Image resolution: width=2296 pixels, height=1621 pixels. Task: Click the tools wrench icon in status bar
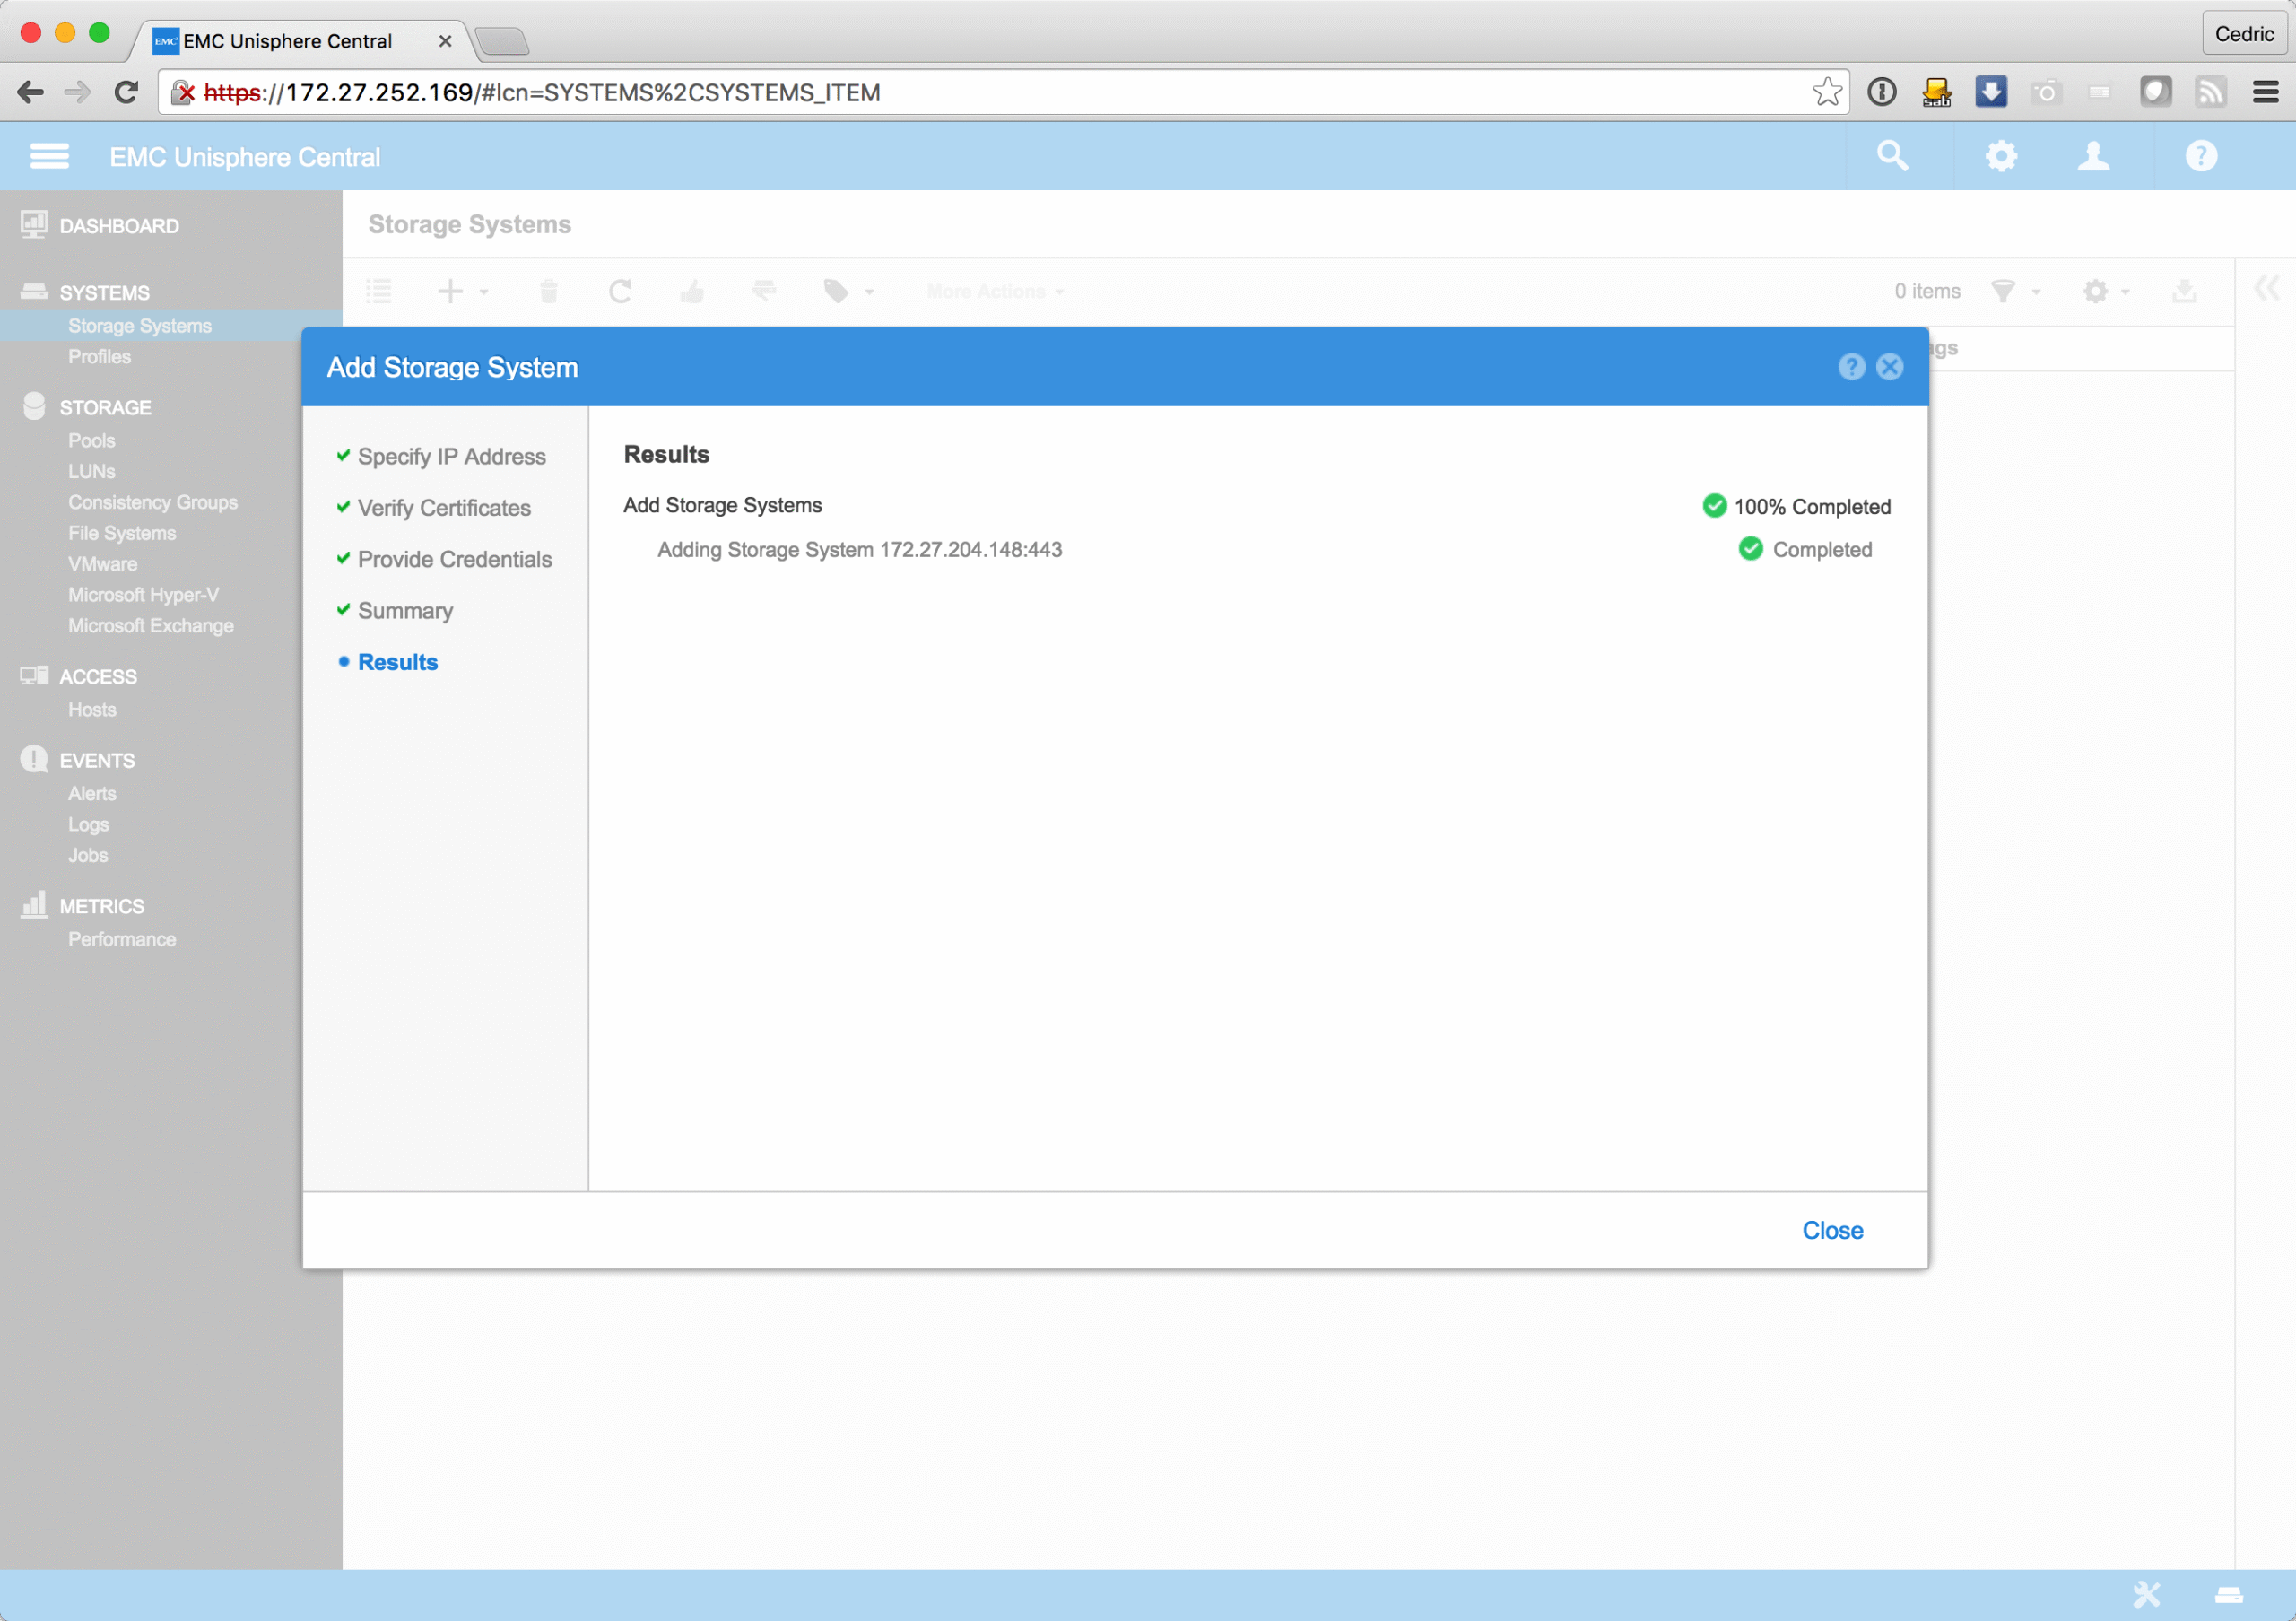(2146, 1594)
